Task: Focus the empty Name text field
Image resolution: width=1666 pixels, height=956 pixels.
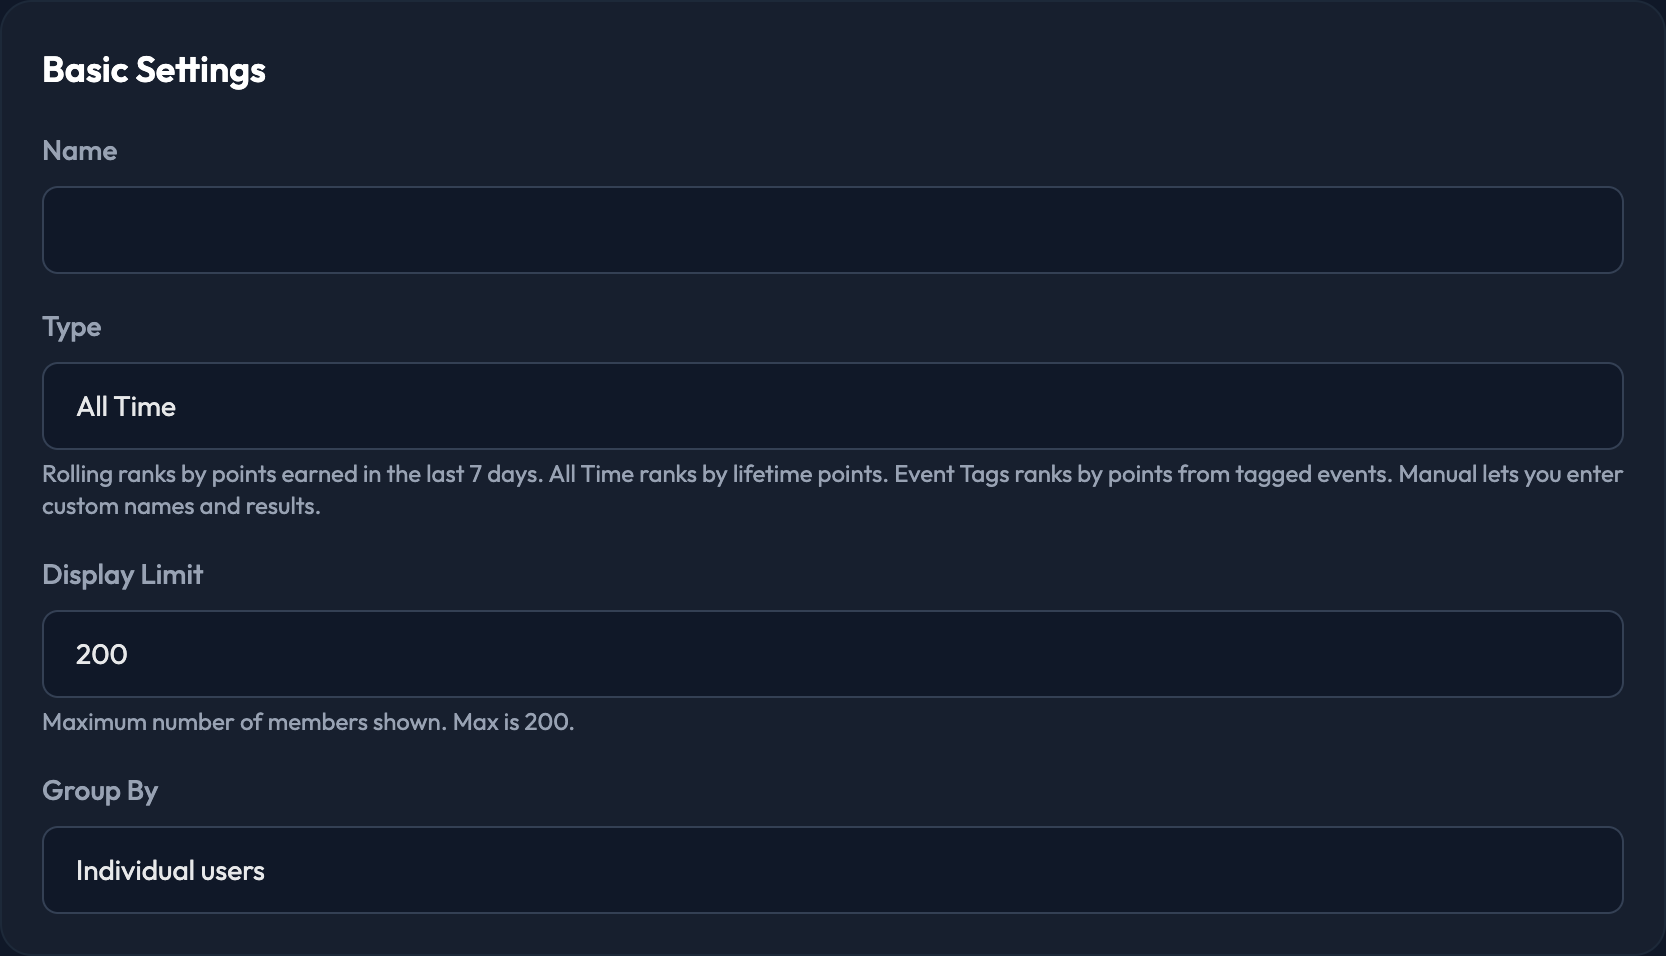Action: pos(832,230)
